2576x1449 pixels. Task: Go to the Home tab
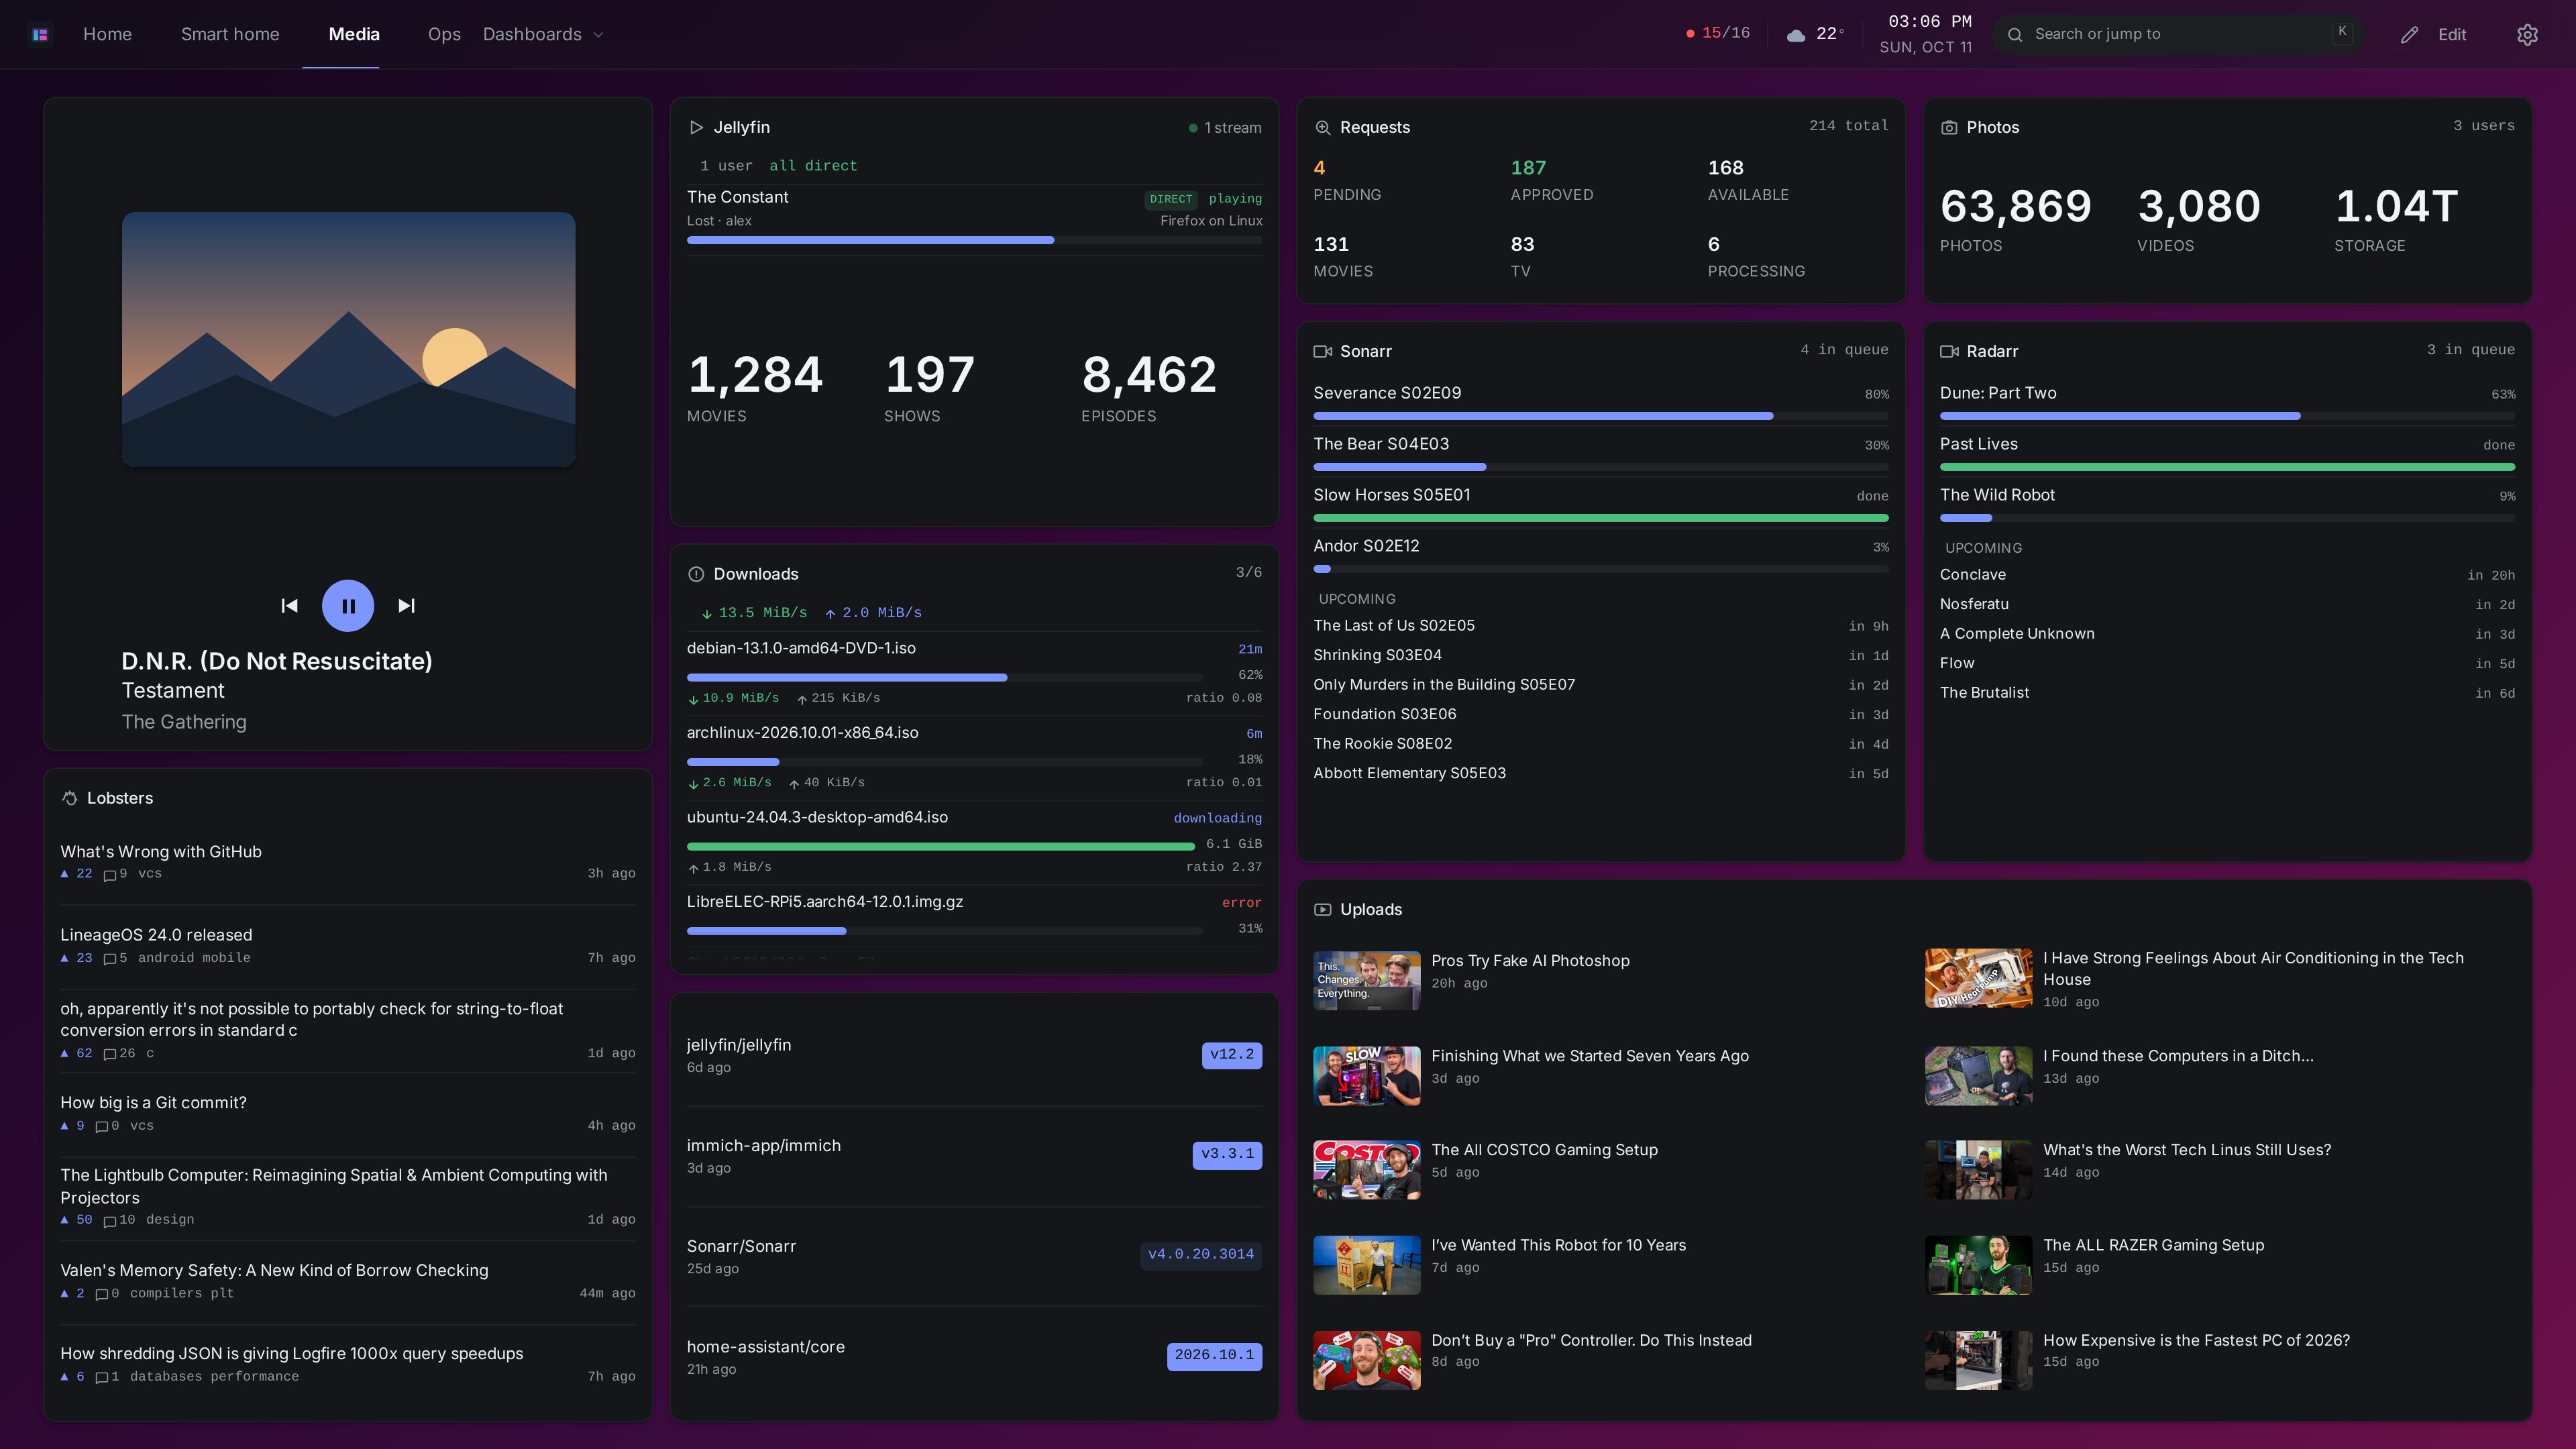(107, 35)
